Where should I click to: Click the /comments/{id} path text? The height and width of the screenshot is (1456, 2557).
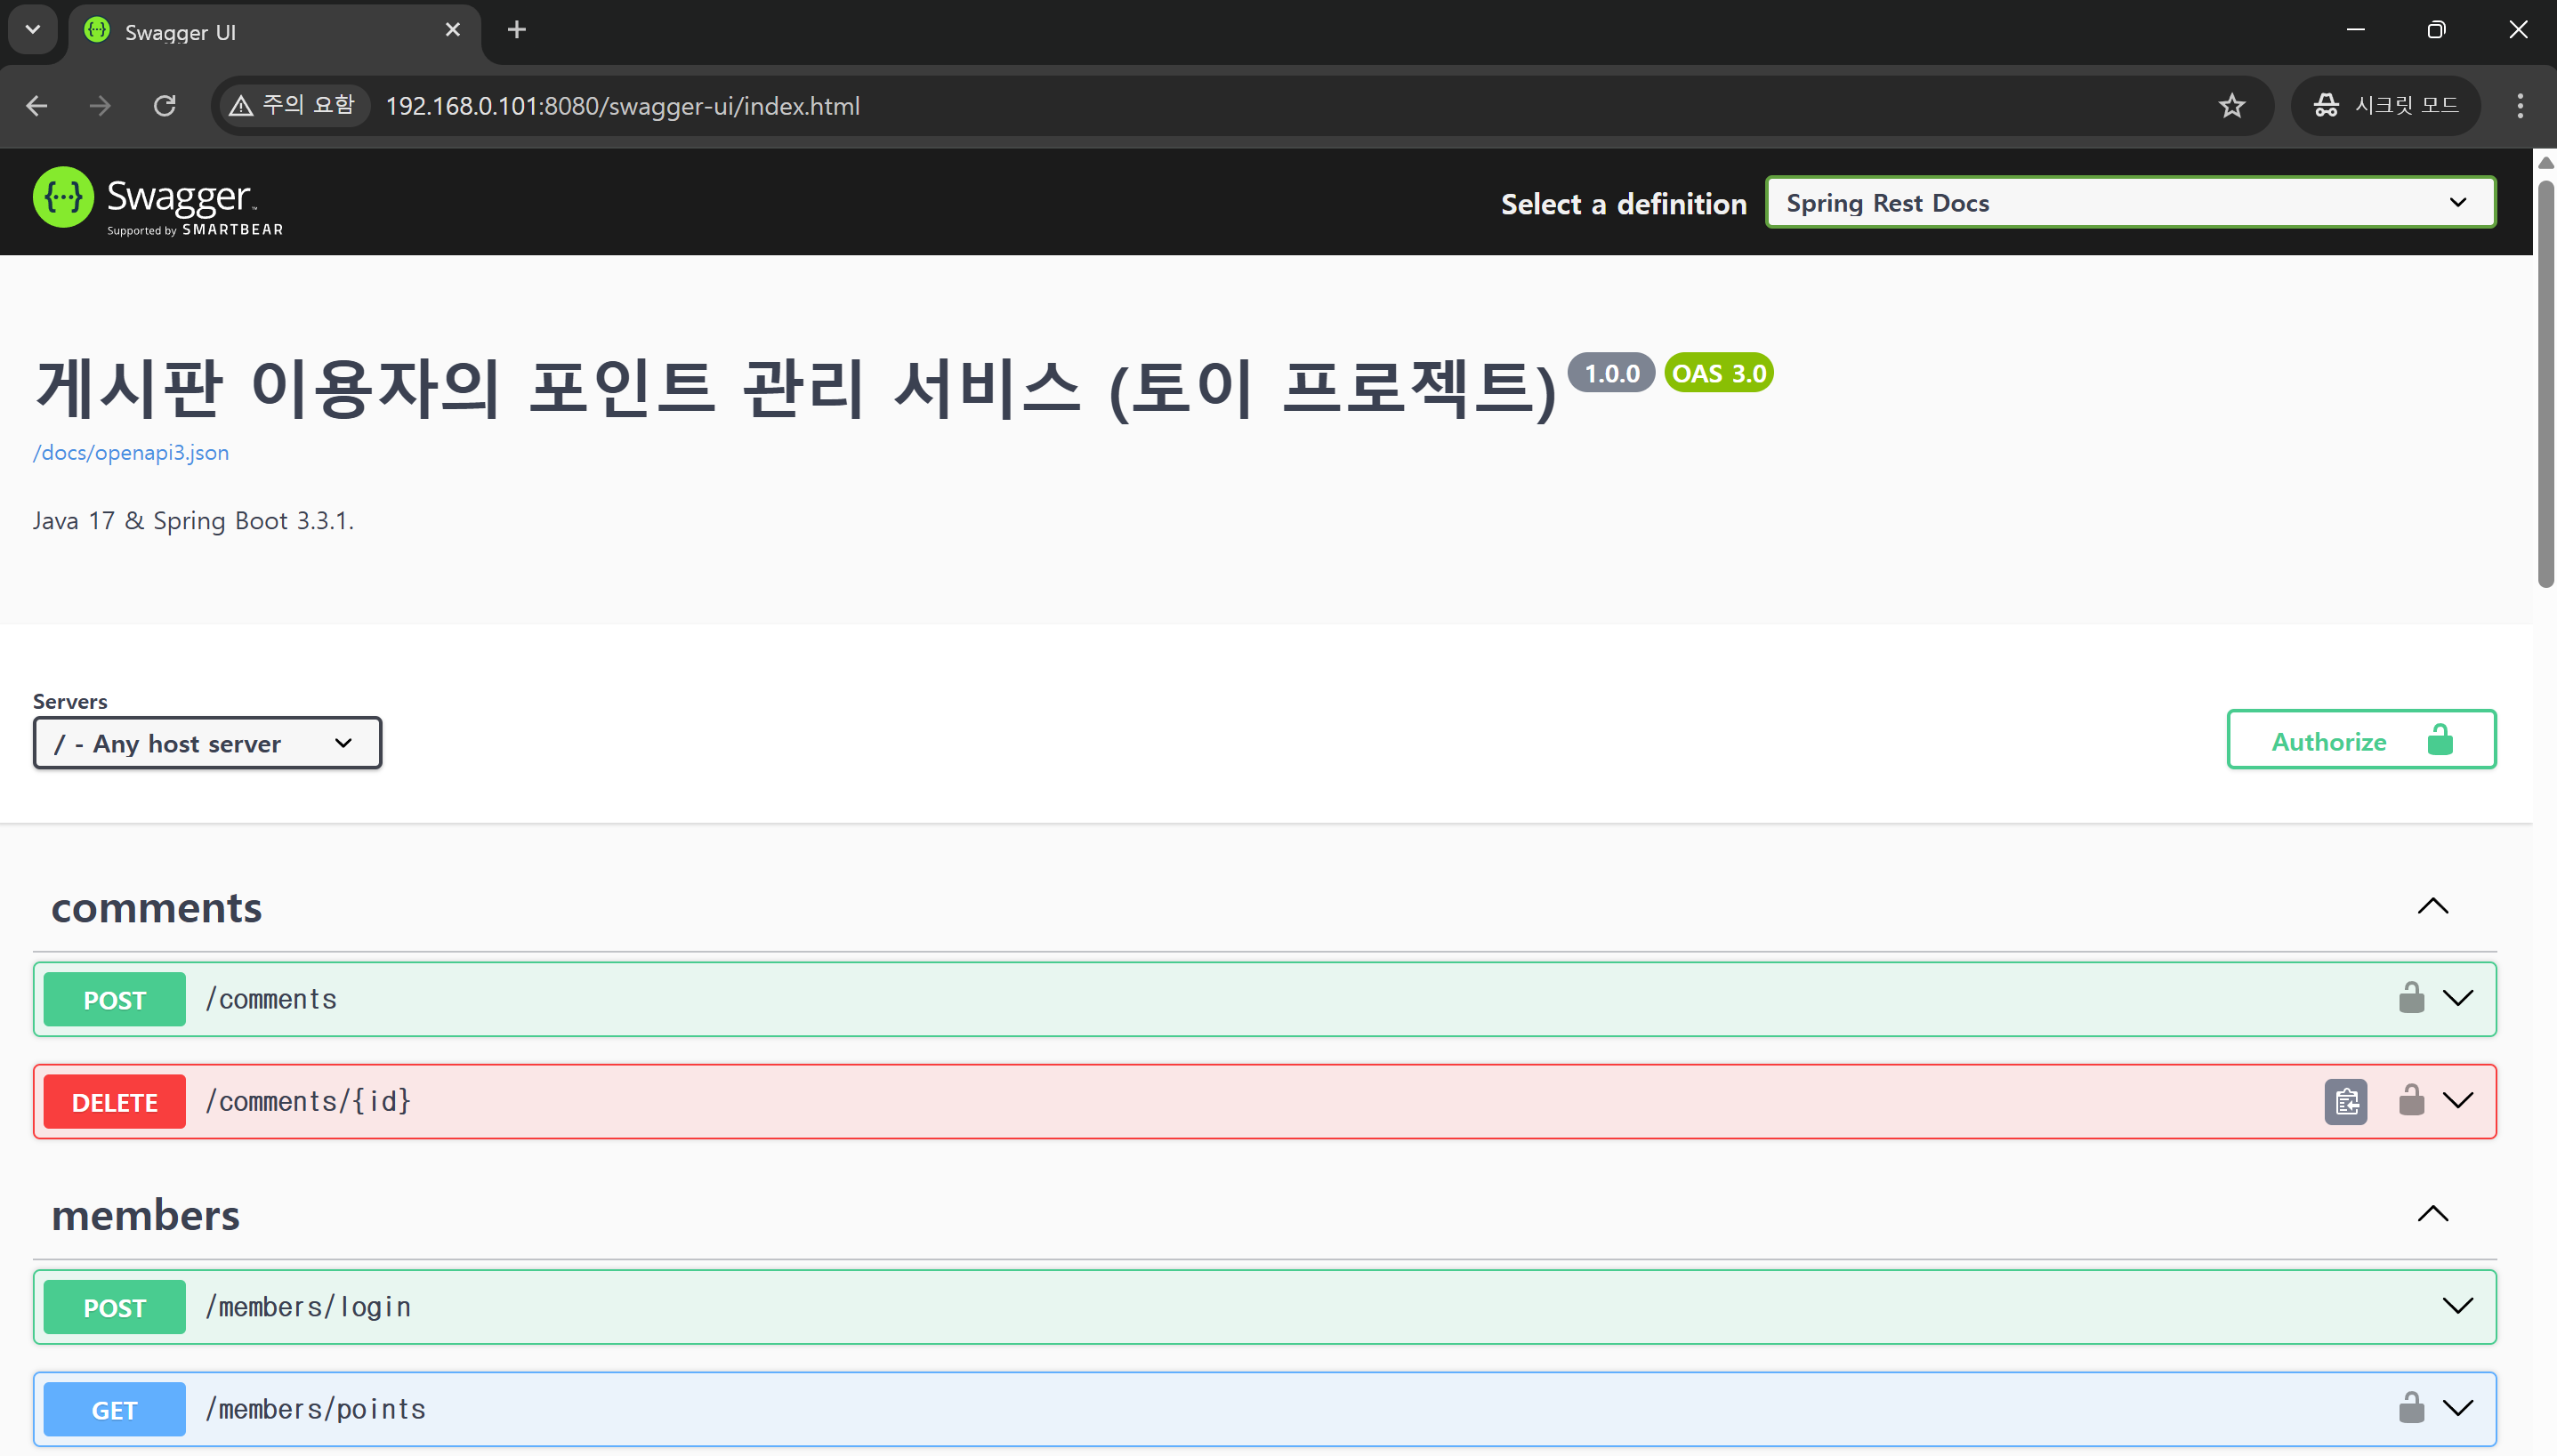click(x=308, y=1101)
